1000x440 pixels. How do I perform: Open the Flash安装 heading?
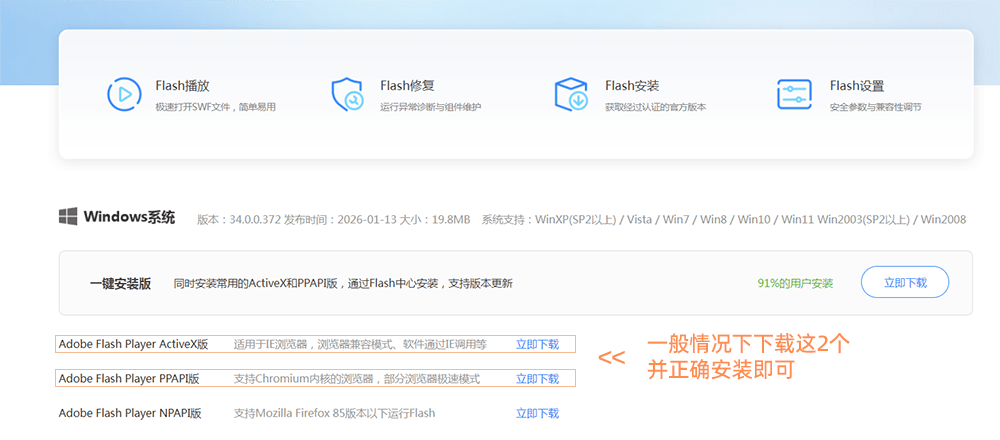(632, 86)
